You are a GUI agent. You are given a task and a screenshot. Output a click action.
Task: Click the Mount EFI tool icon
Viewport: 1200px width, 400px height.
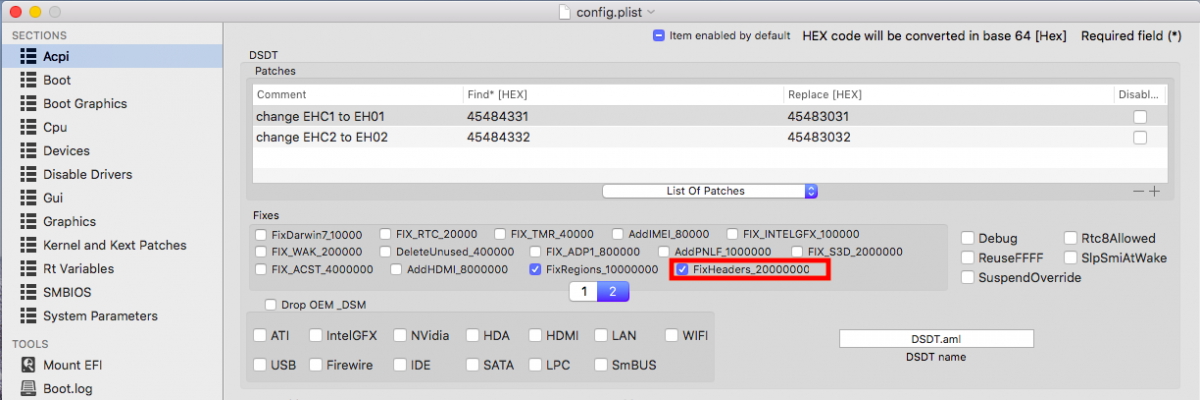(x=28, y=365)
